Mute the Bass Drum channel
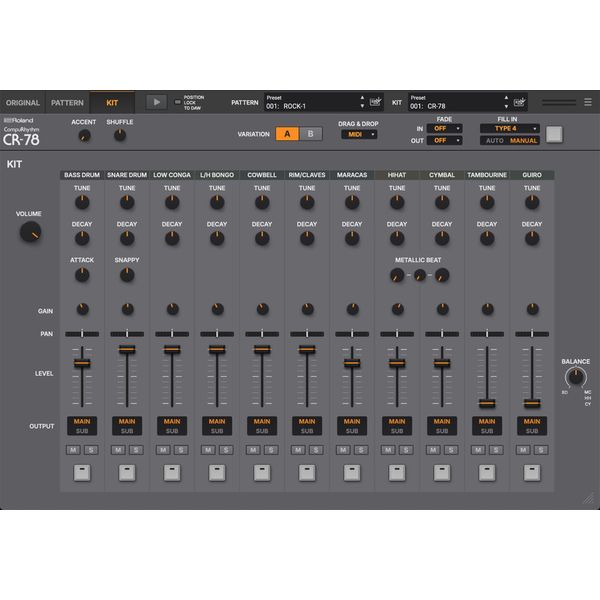Screen dimensions: 600x600 tap(73, 450)
